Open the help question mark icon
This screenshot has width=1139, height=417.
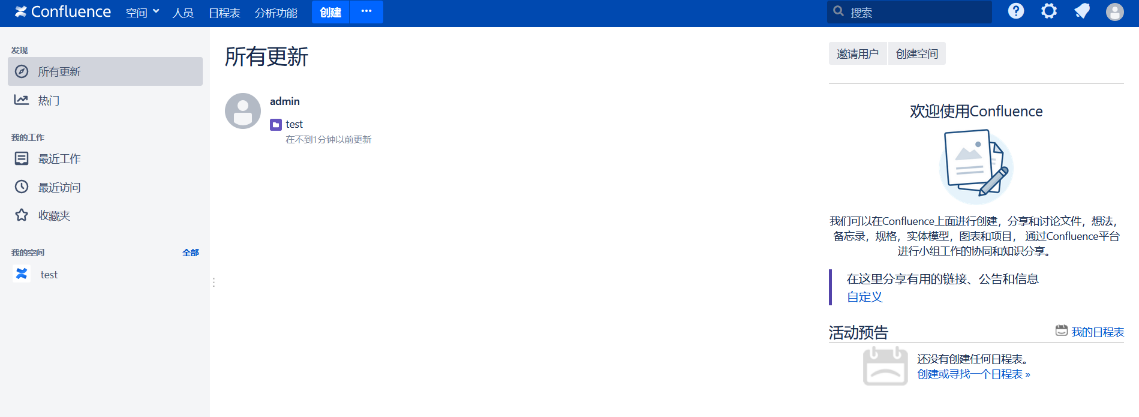1016,12
